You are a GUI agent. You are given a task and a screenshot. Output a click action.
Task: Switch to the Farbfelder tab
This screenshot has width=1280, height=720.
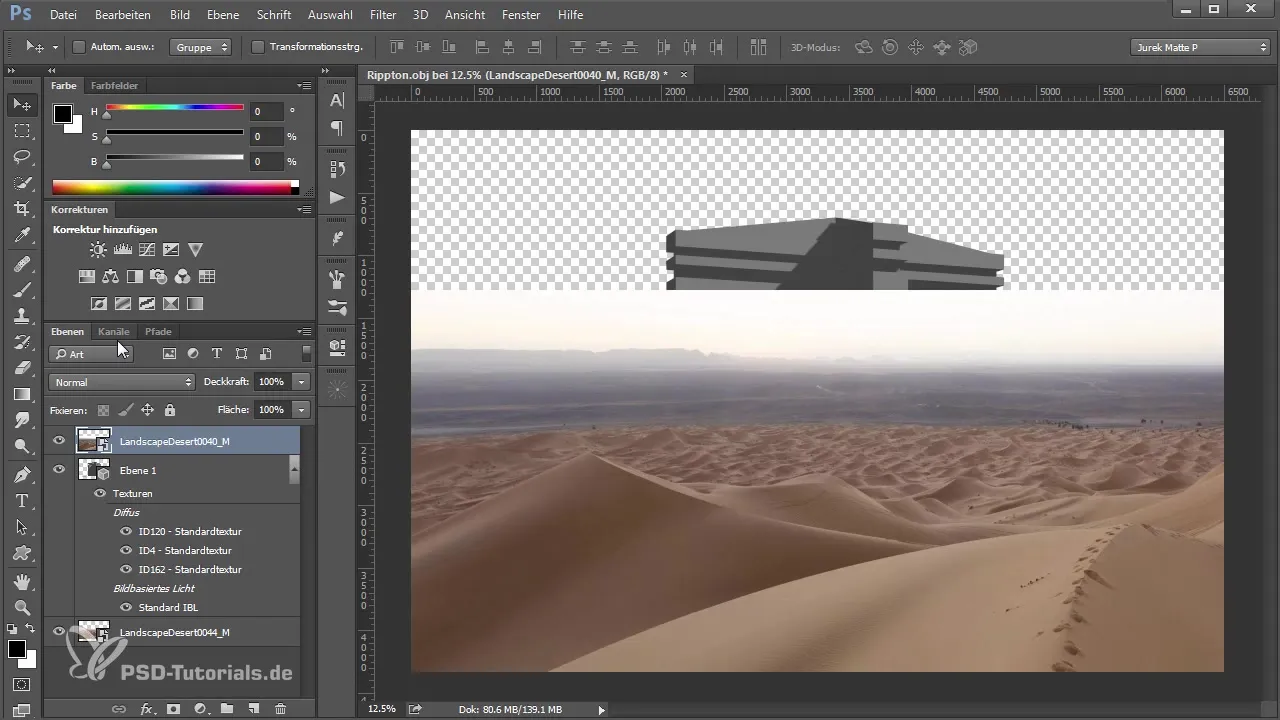pos(114,86)
